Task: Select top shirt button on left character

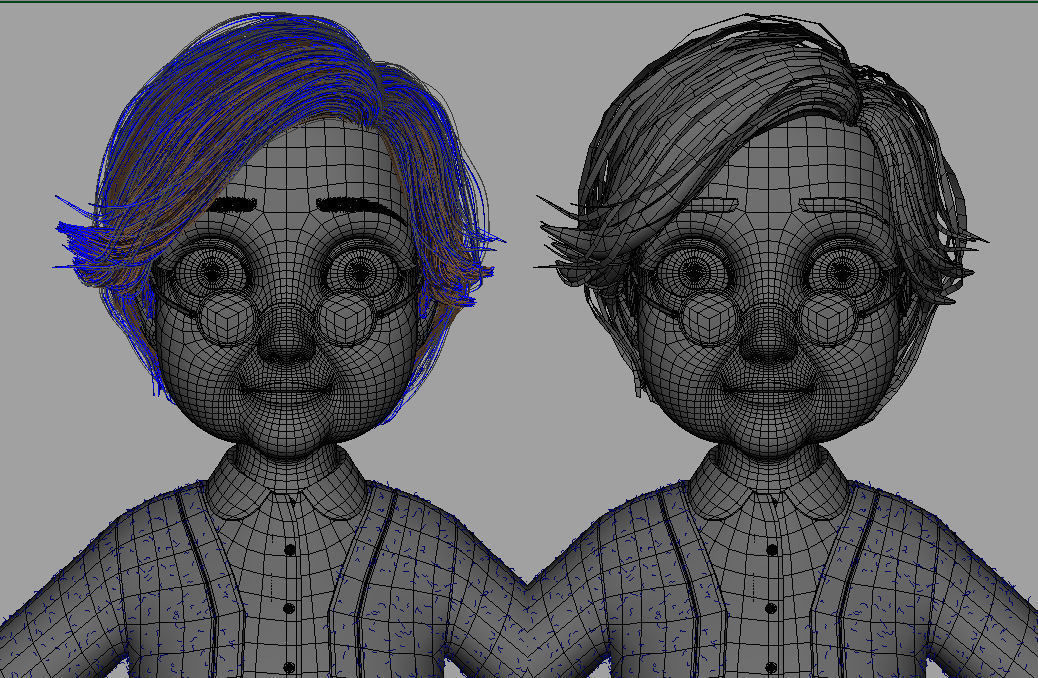Action: coord(289,550)
